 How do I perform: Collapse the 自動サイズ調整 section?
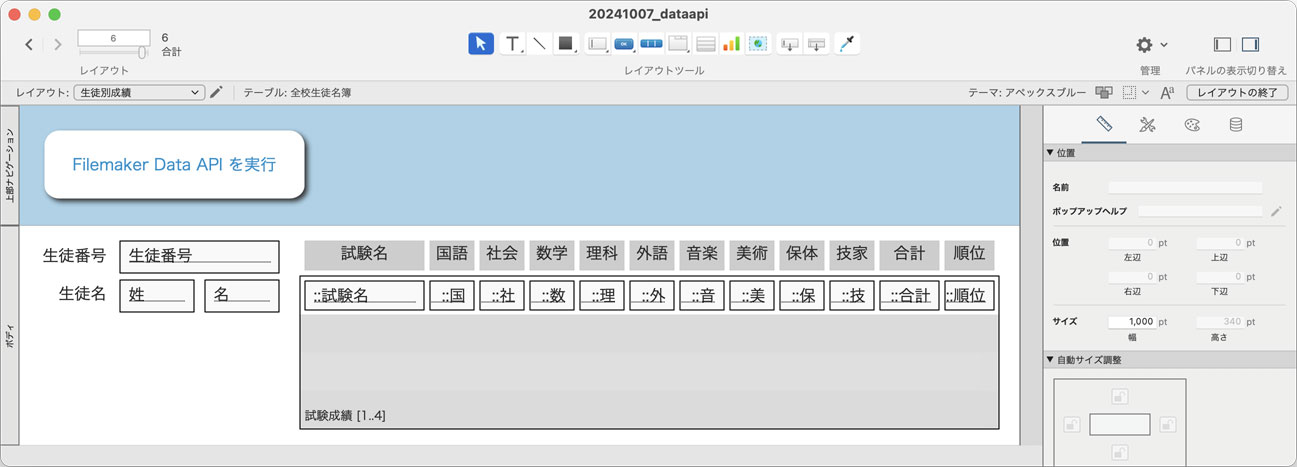1049,360
